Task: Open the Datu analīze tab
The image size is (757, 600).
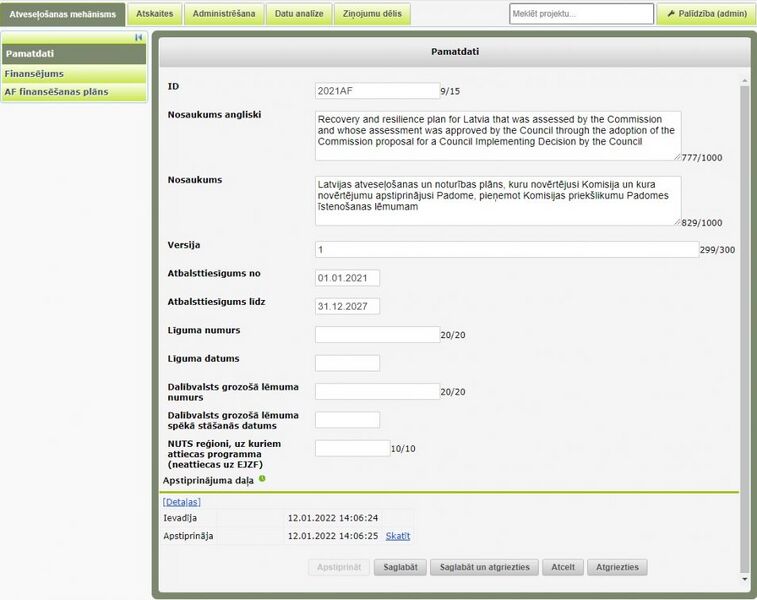Action: (299, 14)
